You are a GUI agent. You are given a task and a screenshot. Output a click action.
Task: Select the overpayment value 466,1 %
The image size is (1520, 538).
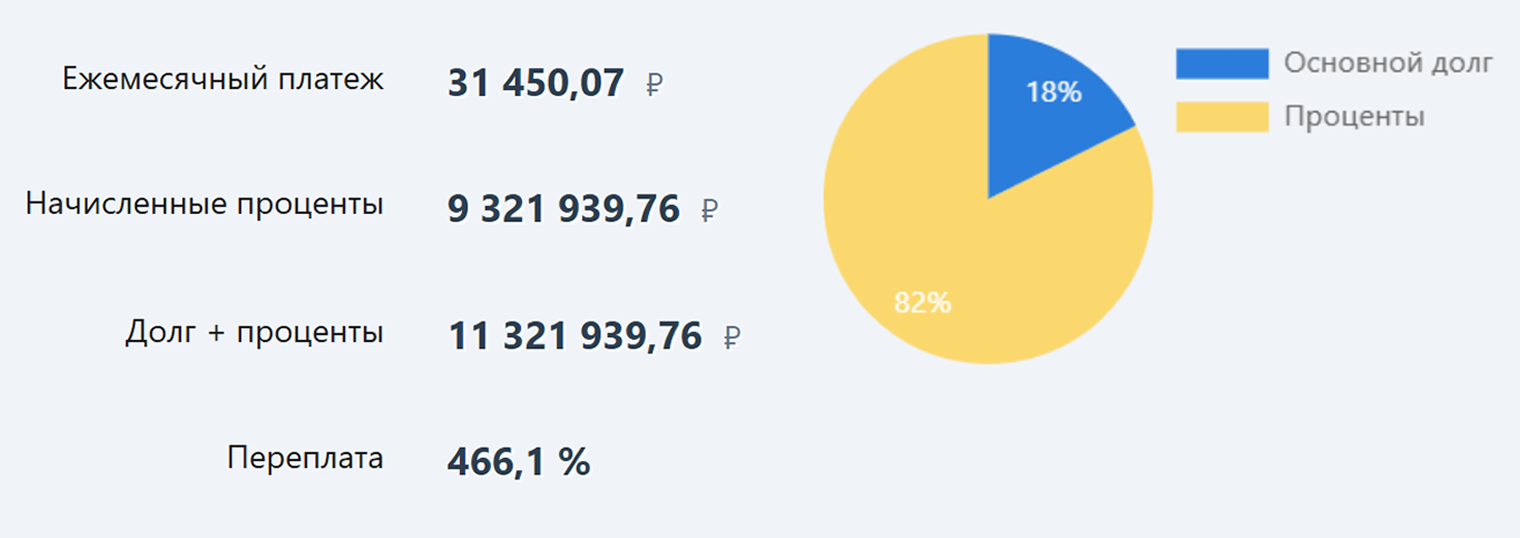[x=519, y=462]
